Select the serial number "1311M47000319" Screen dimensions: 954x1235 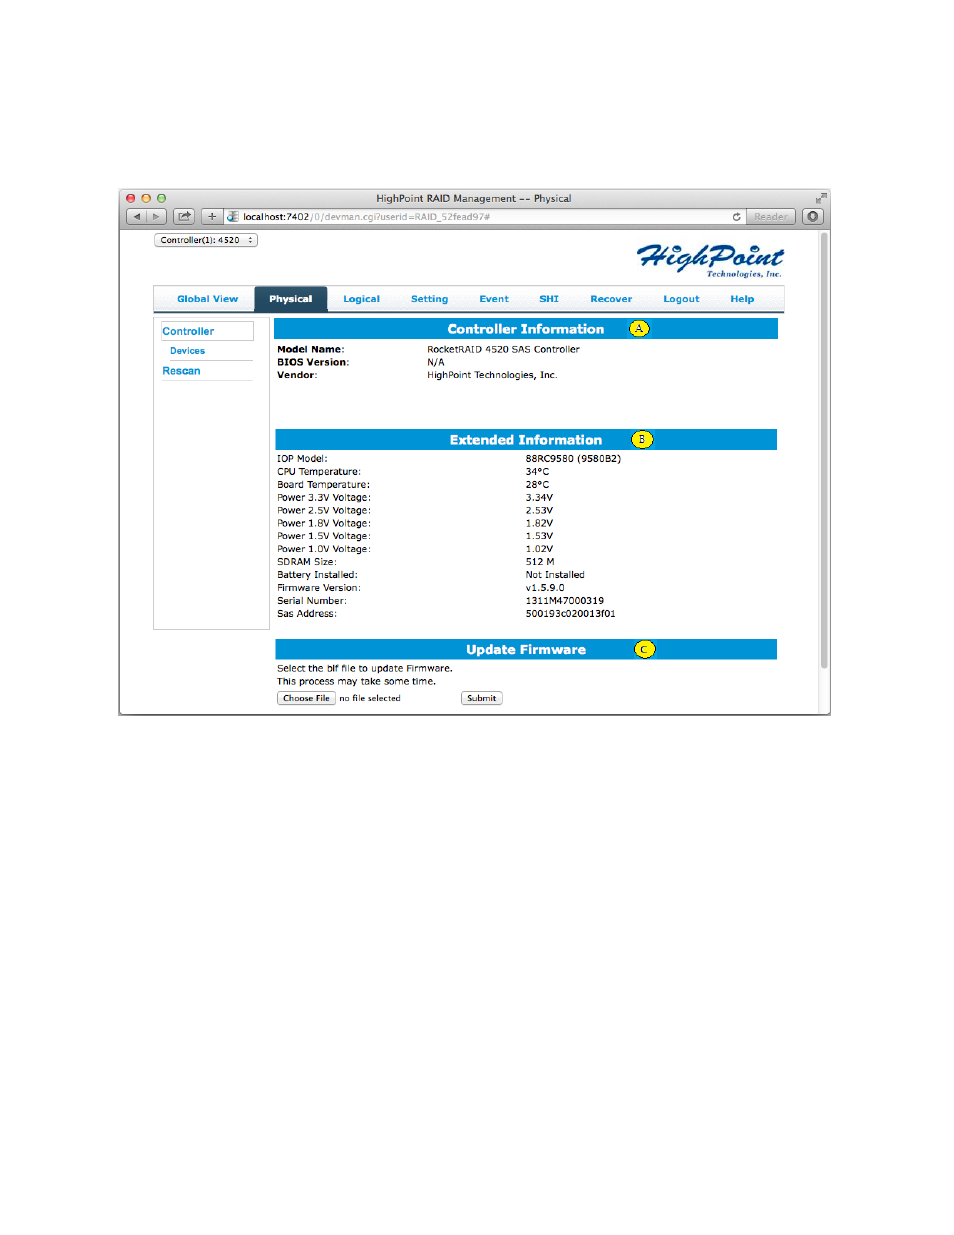pos(565,601)
